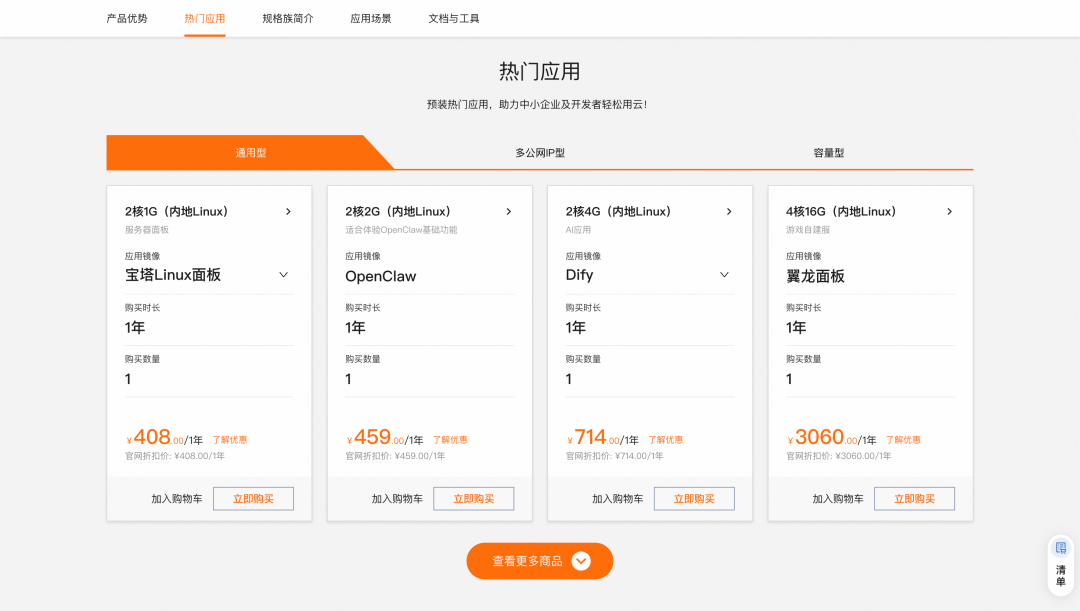The height and width of the screenshot is (611, 1080).
Task: Click the 2核4G(内地Linux) card title
Action: (x=619, y=211)
